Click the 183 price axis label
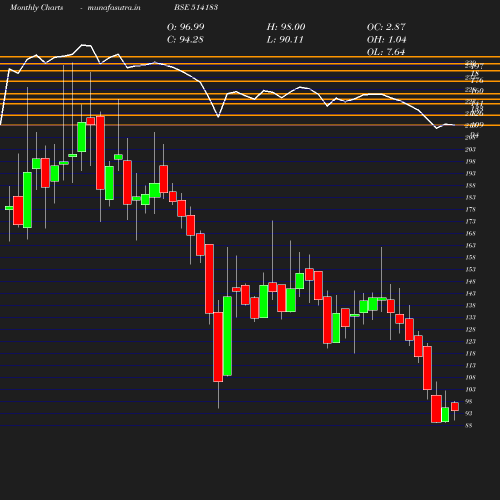The height and width of the screenshot is (500, 500). coord(470,198)
